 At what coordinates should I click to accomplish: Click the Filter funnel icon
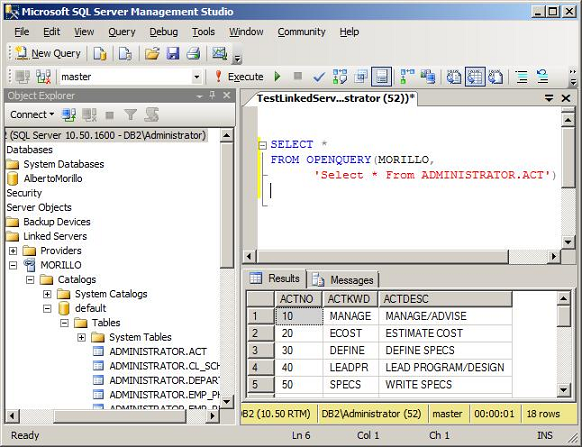click(x=130, y=115)
